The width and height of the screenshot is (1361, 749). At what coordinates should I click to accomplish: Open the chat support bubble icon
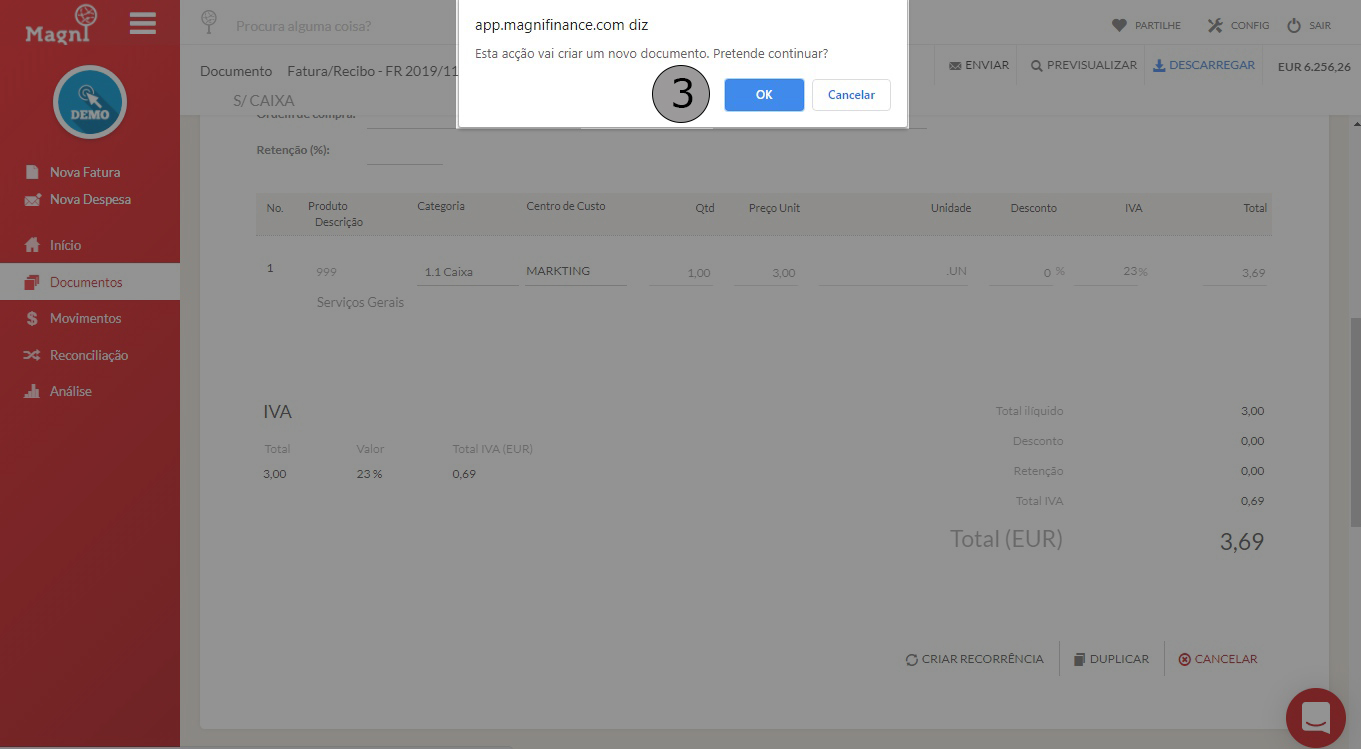1315,717
